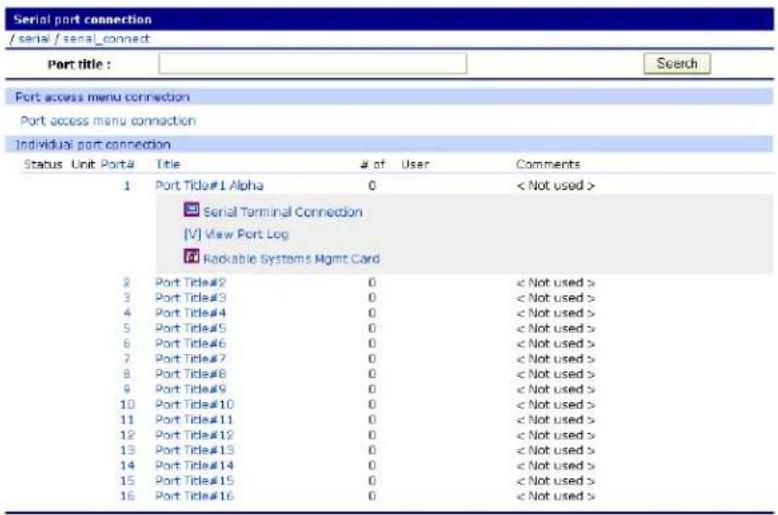Select Port Title#10 link

tap(194, 404)
